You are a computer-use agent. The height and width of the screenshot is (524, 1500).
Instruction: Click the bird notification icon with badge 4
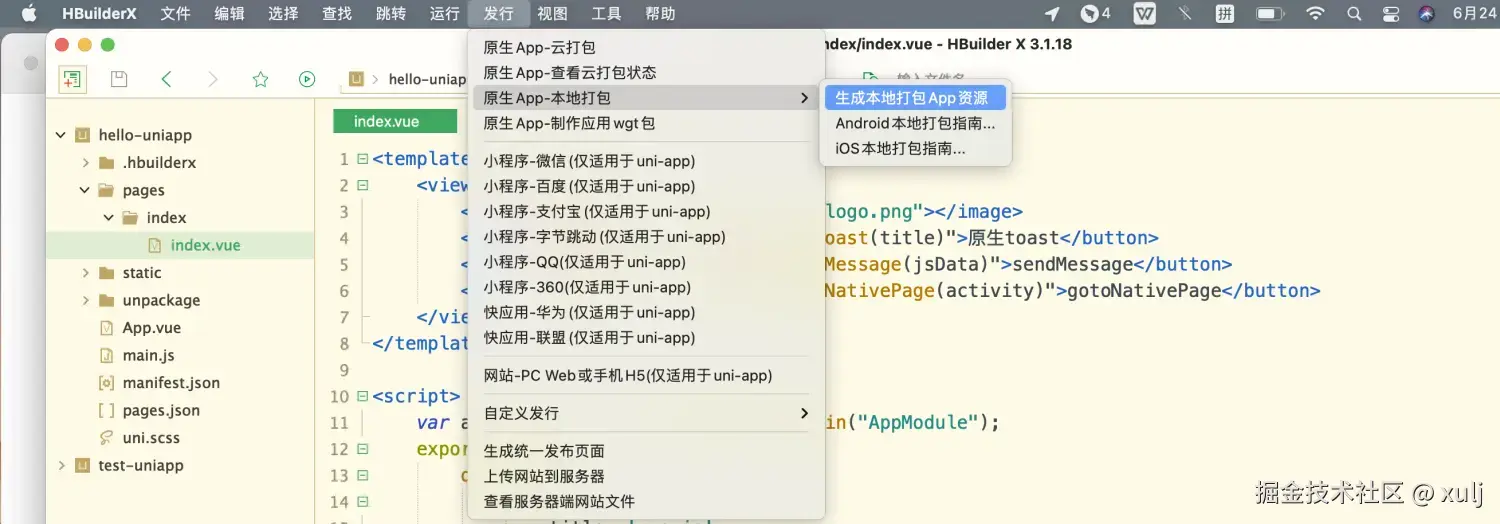click(x=1096, y=13)
